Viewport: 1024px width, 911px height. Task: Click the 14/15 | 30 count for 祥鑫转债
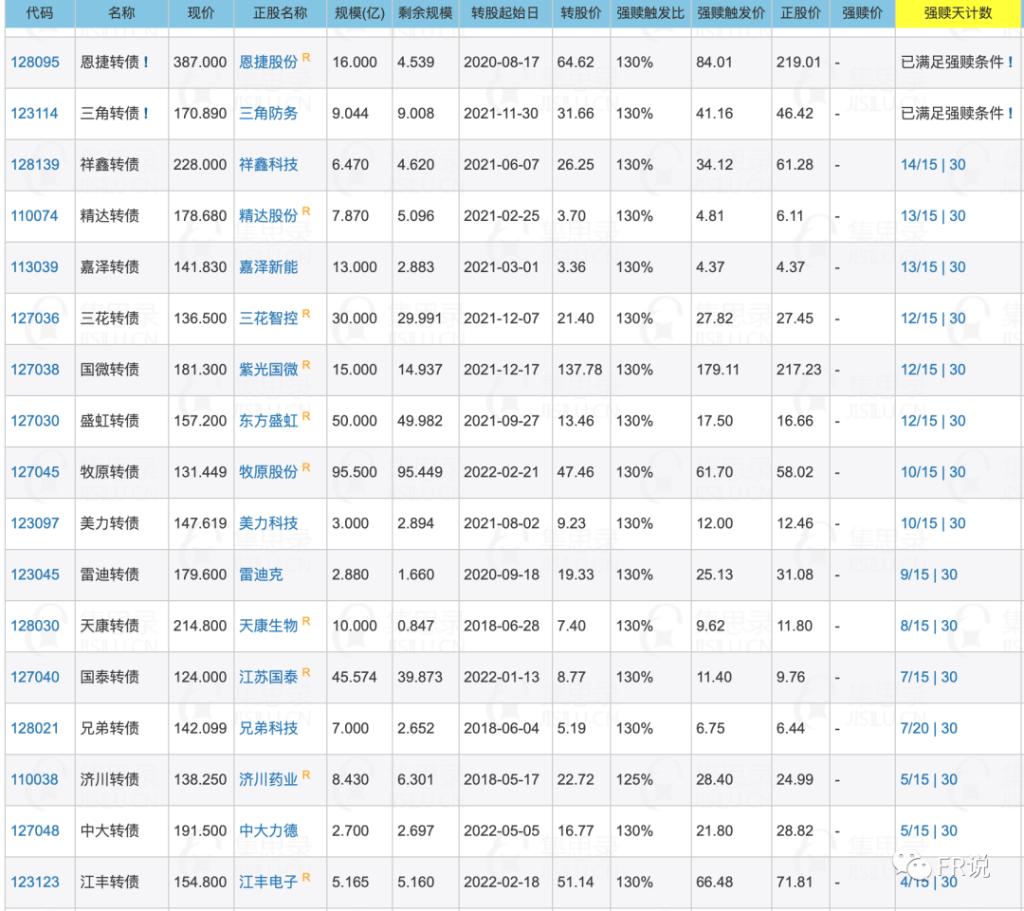933,164
